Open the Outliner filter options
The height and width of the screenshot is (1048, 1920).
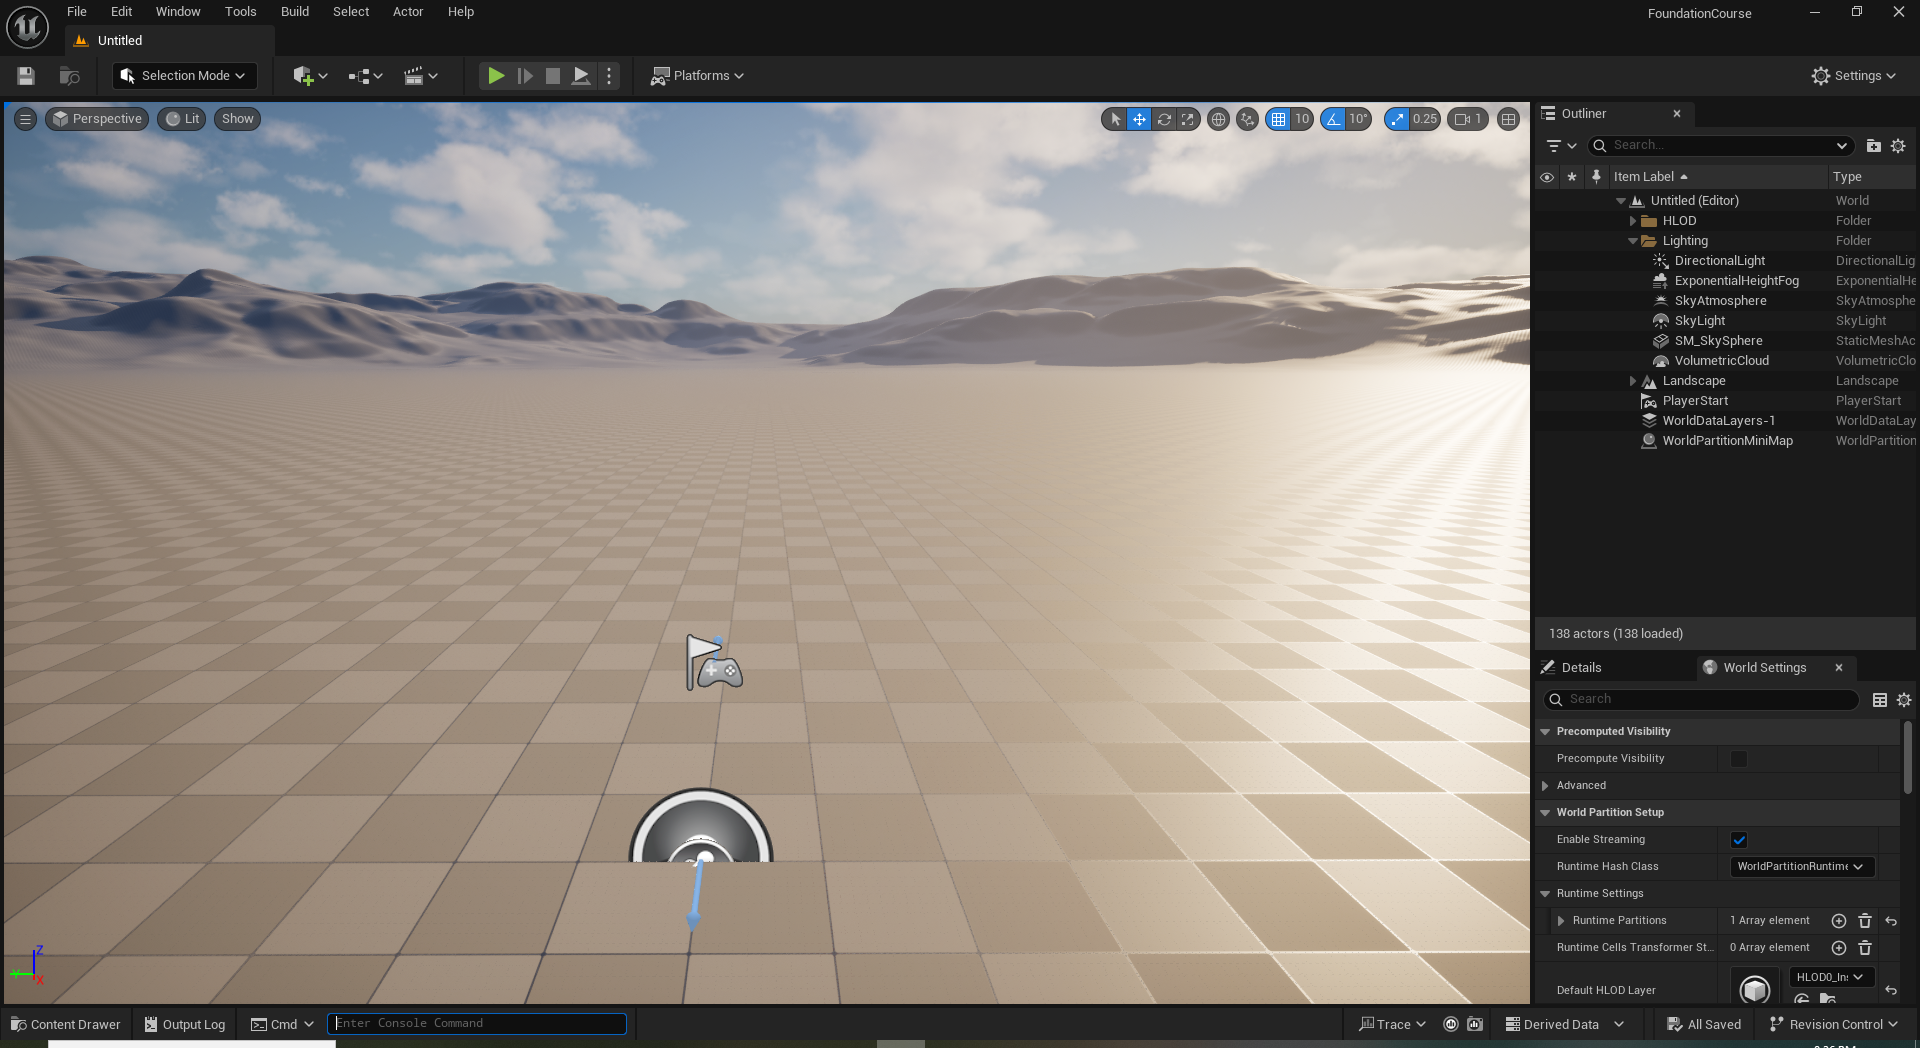(1561, 146)
